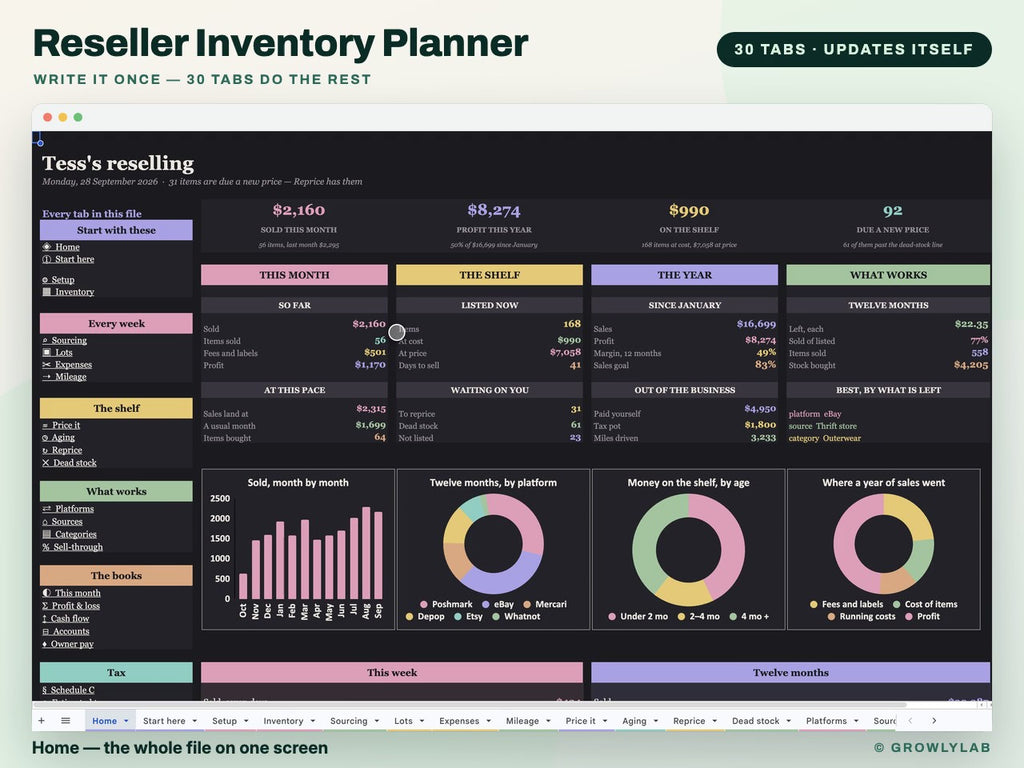
Task: Click the Sep bar in sales chart
Action: (x=378, y=555)
